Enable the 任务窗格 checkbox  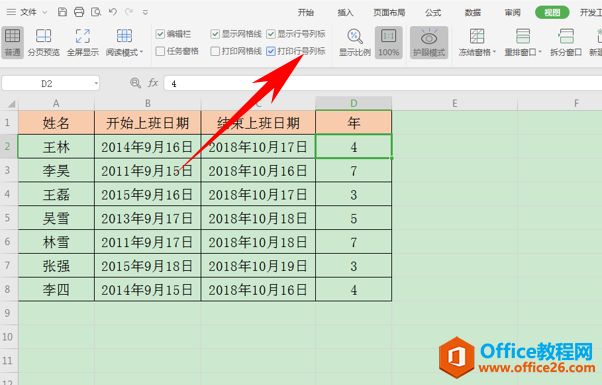(x=160, y=51)
